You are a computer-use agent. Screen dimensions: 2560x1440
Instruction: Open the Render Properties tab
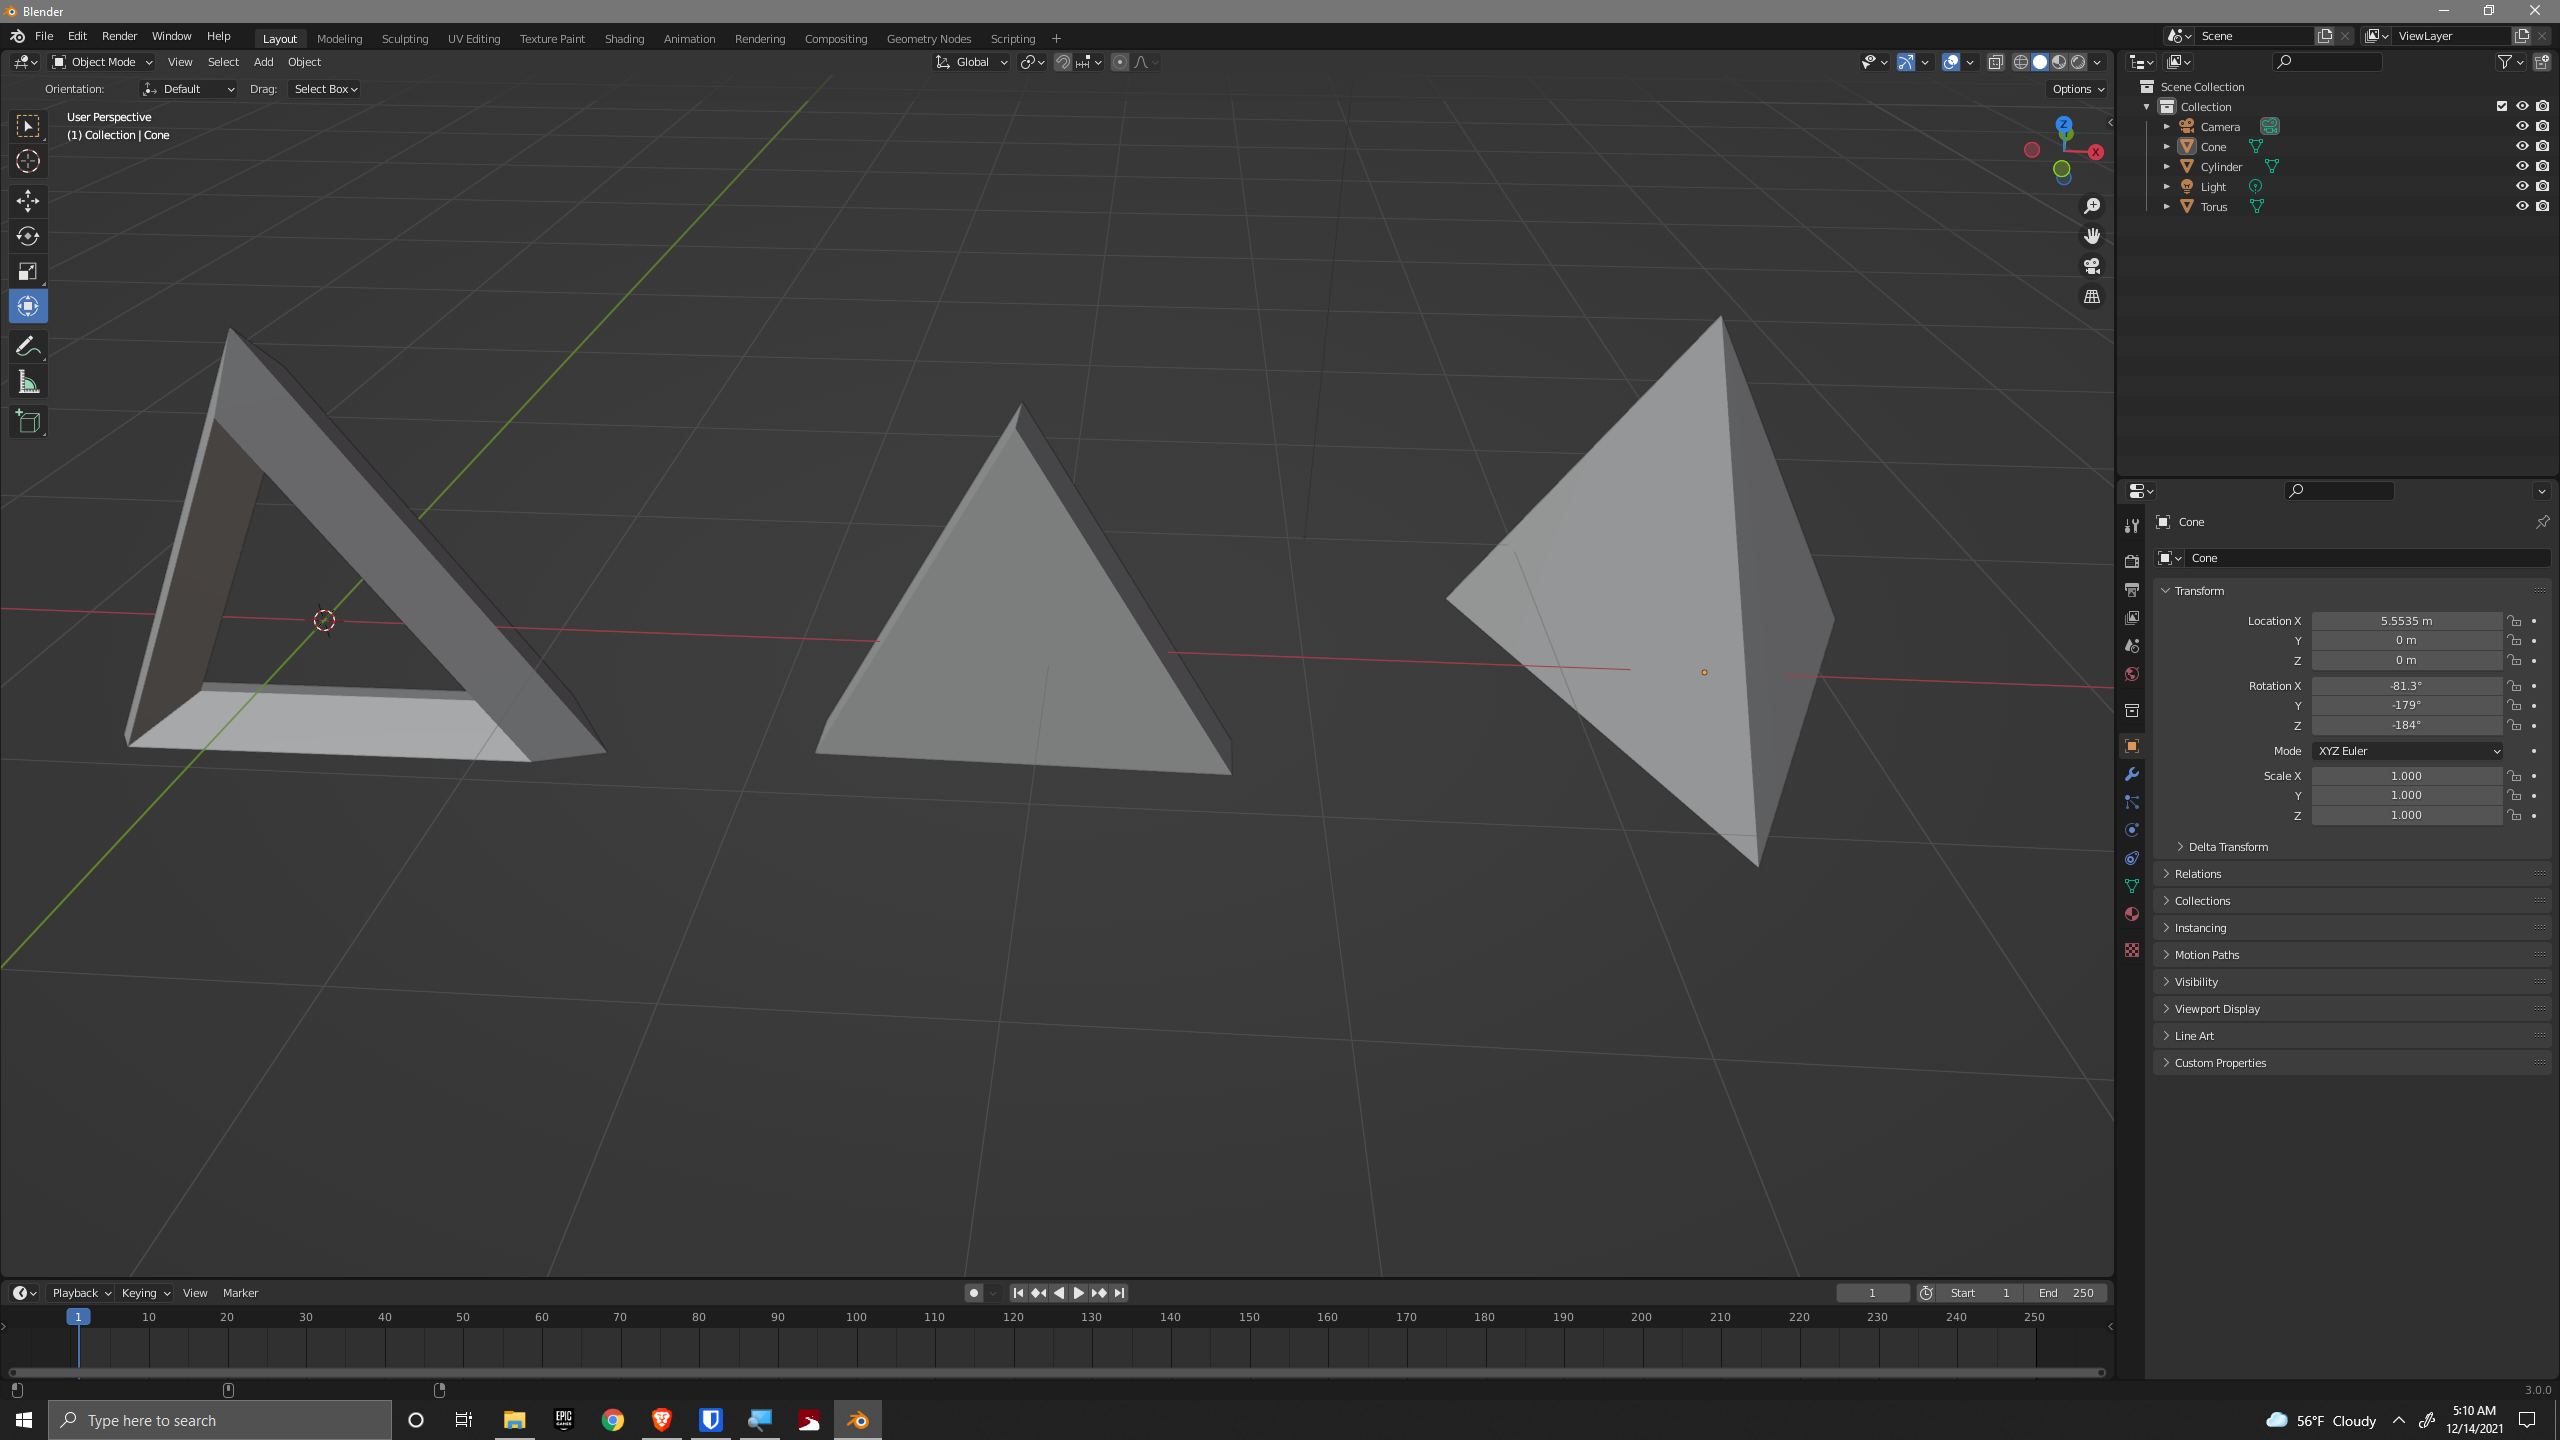point(2132,560)
